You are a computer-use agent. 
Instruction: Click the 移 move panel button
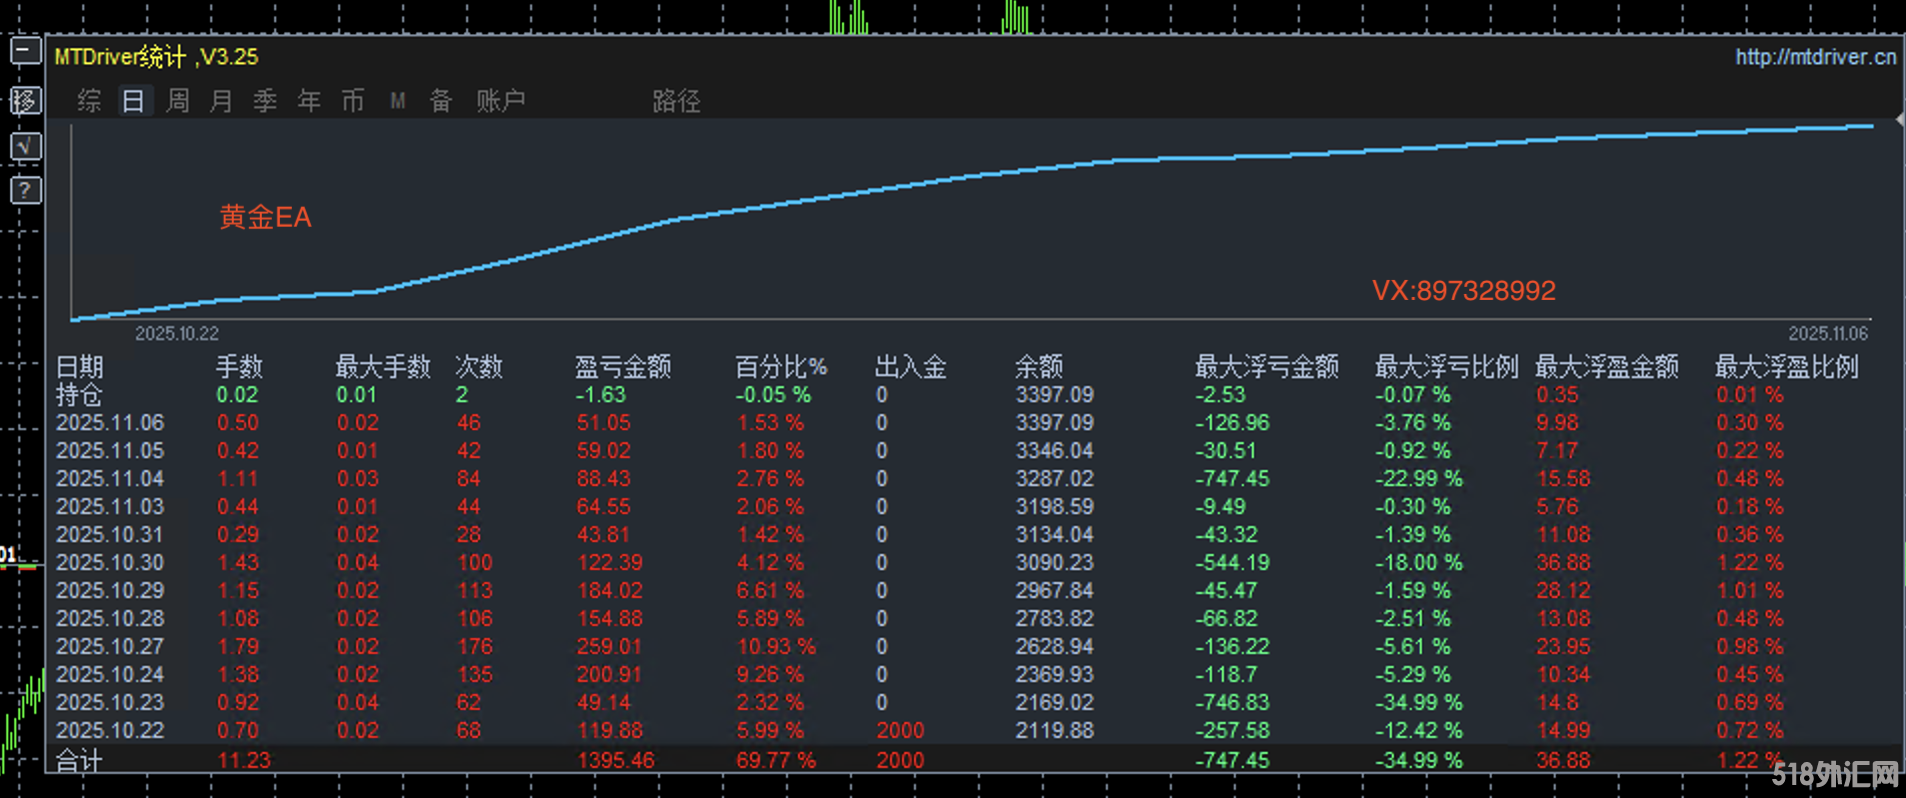click(25, 100)
